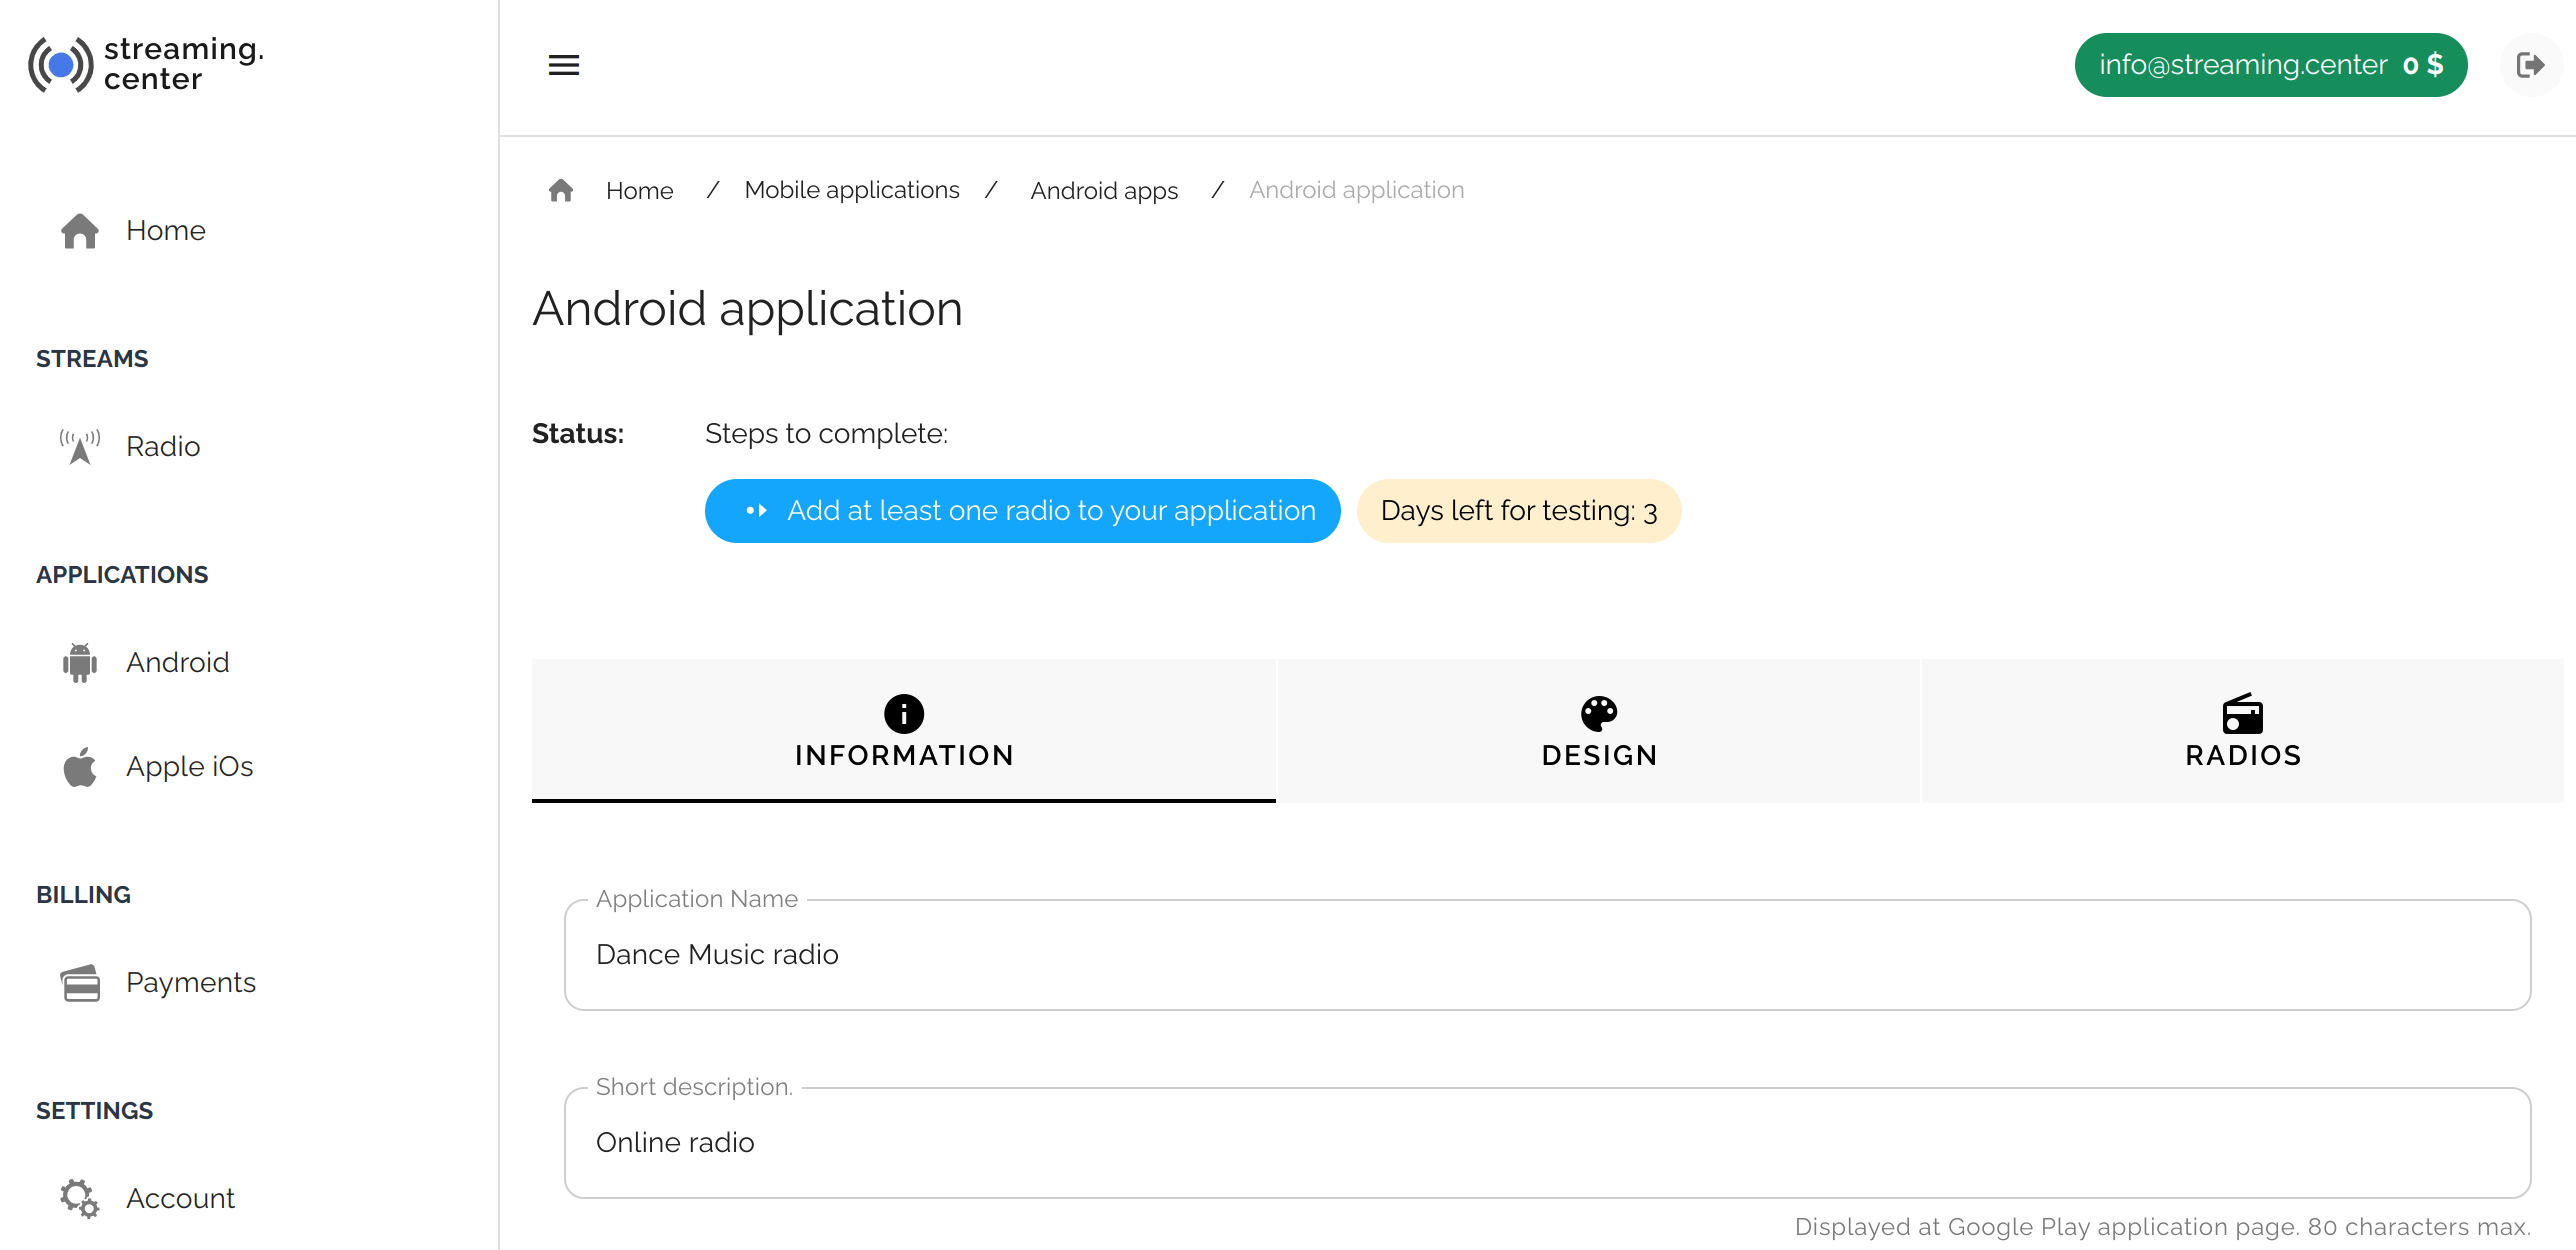The height and width of the screenshot is (1250, 2576).
Task: Go to Mobile applications breadcrumb link
Action: 852,190
